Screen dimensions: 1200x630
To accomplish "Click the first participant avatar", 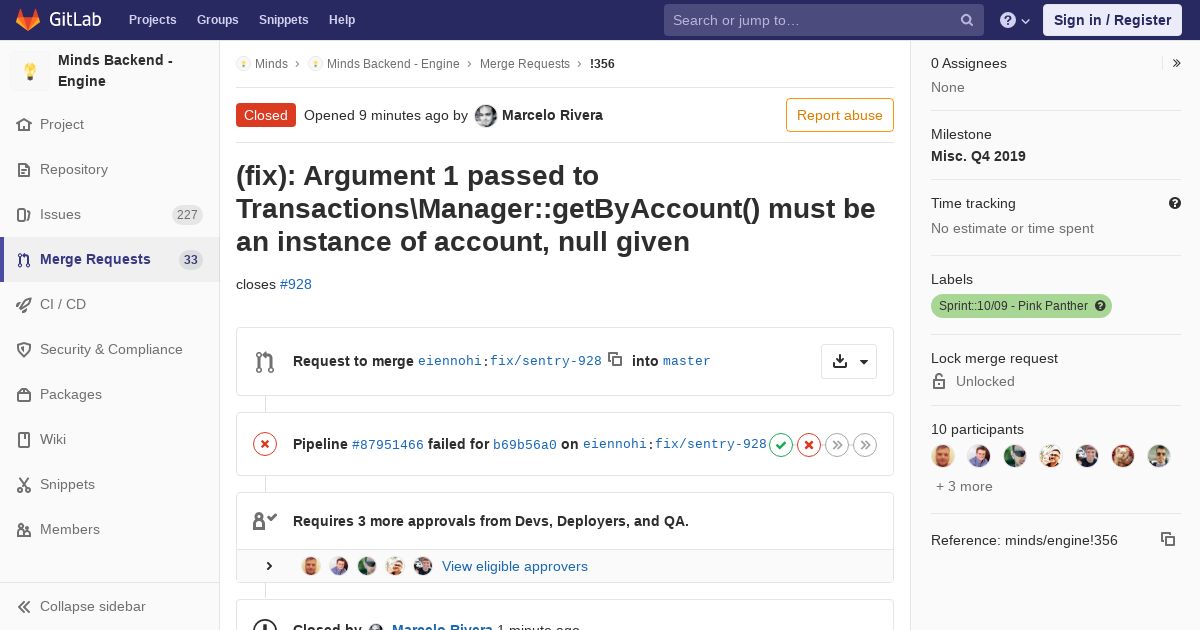I will (x=943, y=456).
